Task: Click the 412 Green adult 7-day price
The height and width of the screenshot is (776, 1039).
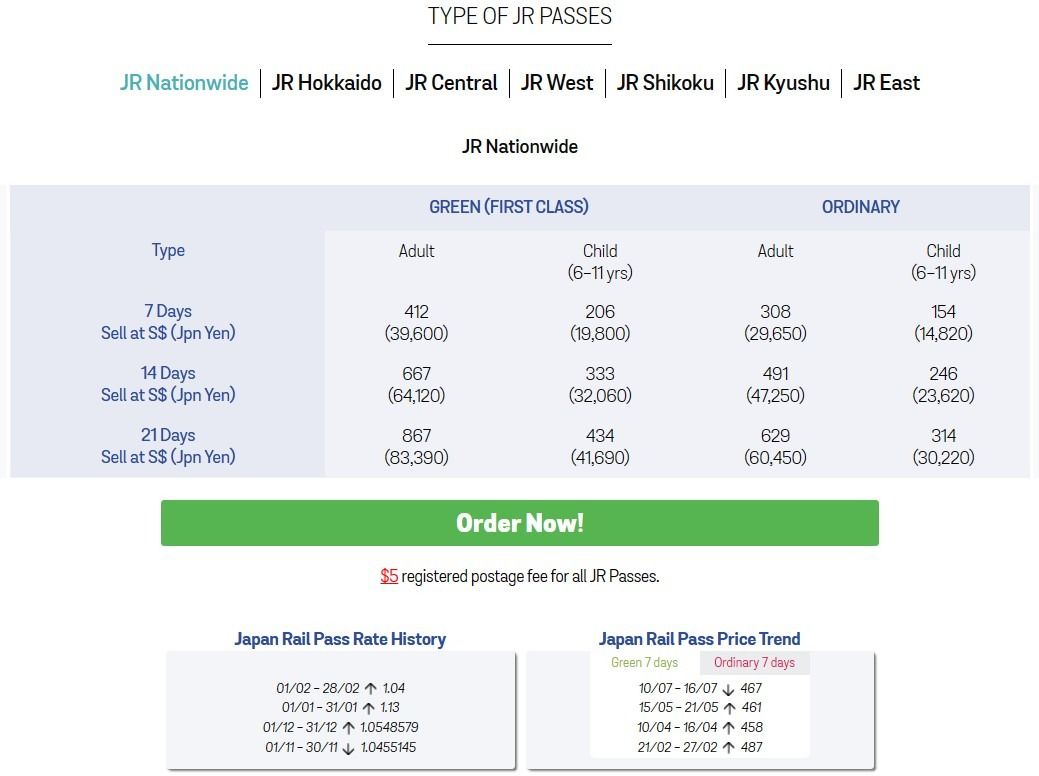Action: pos(416,311)
